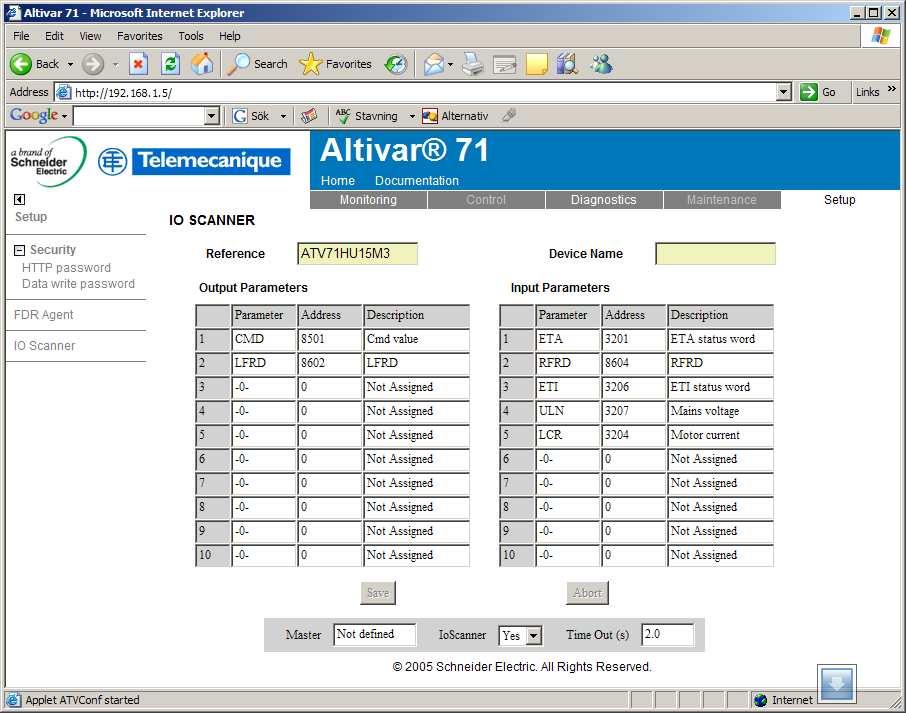Click the Reference ATV71HU15M3 field

point(357,254)
